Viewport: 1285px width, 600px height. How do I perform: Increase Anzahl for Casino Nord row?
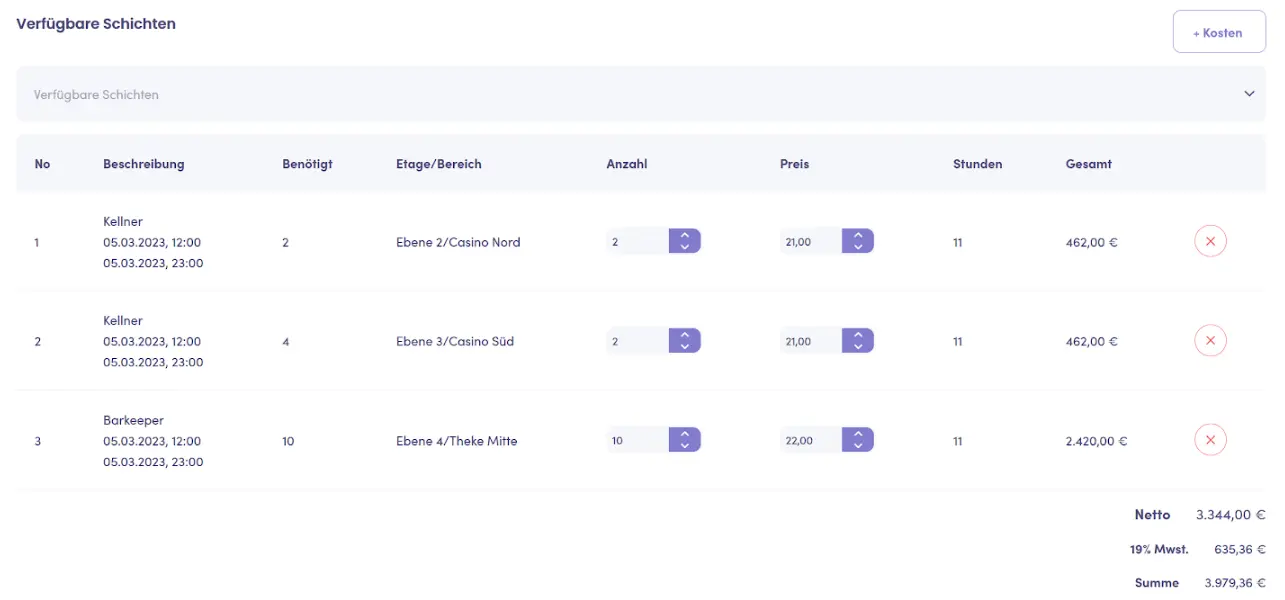point(684,236)
